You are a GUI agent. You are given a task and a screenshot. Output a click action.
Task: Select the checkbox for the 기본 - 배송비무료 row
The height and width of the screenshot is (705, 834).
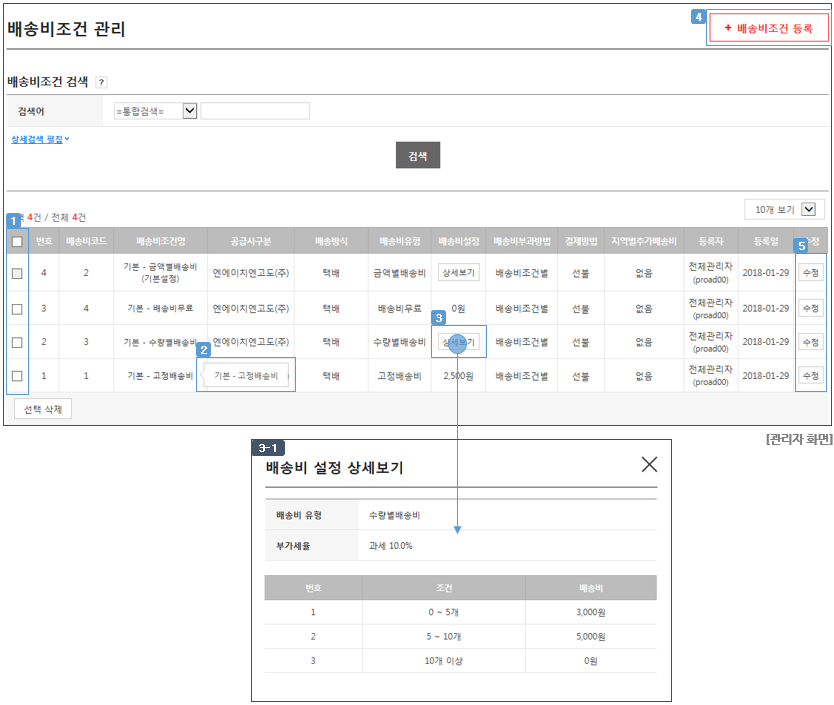click(17, 309)
